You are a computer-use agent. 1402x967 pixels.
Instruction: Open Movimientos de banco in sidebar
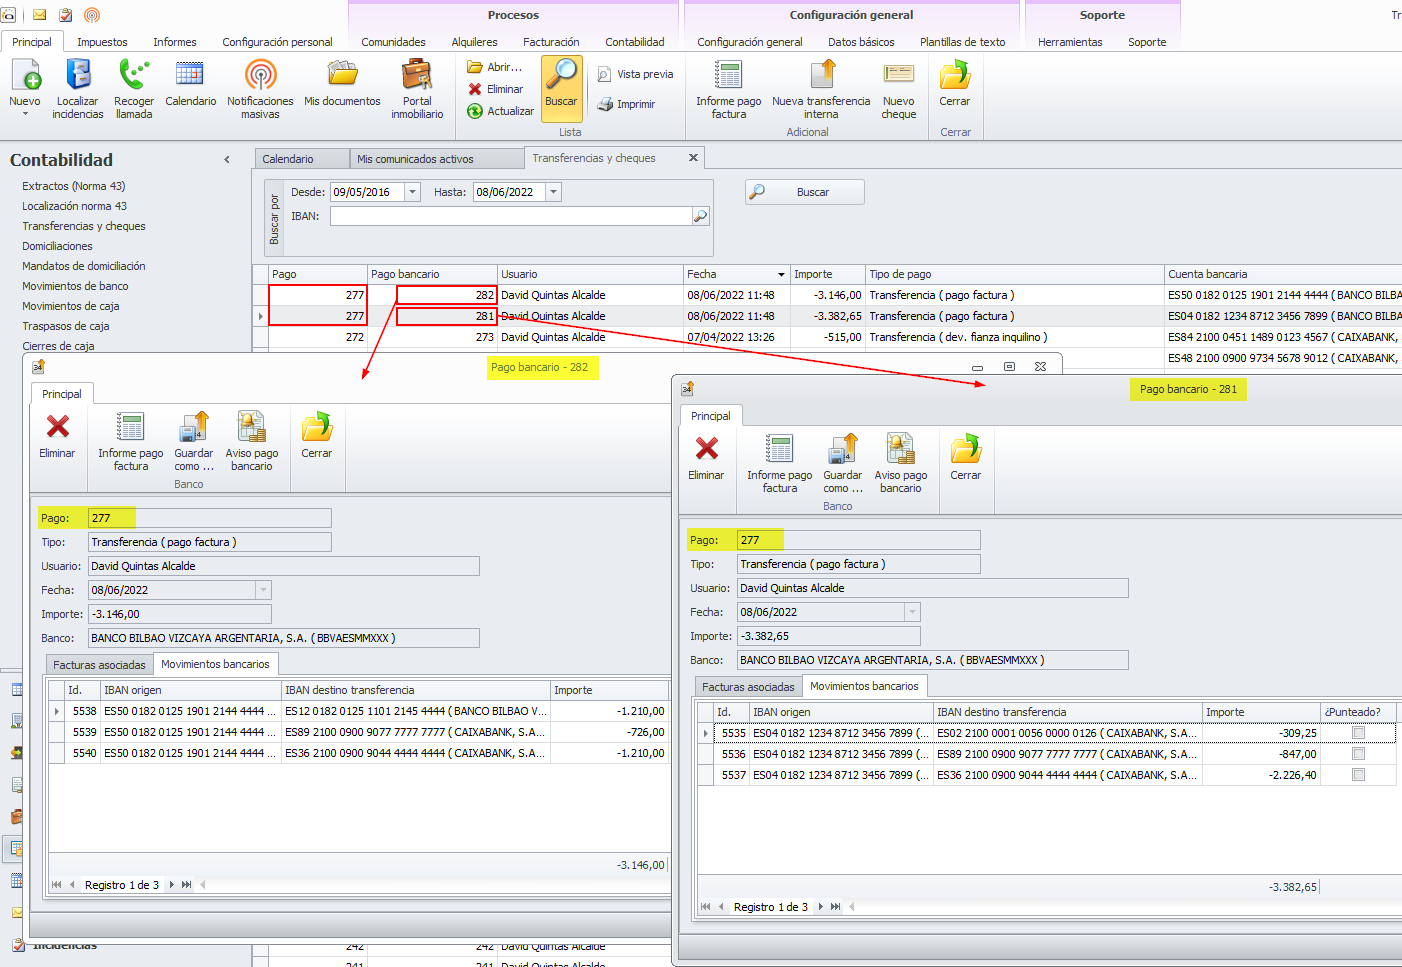tap(75, 286)
